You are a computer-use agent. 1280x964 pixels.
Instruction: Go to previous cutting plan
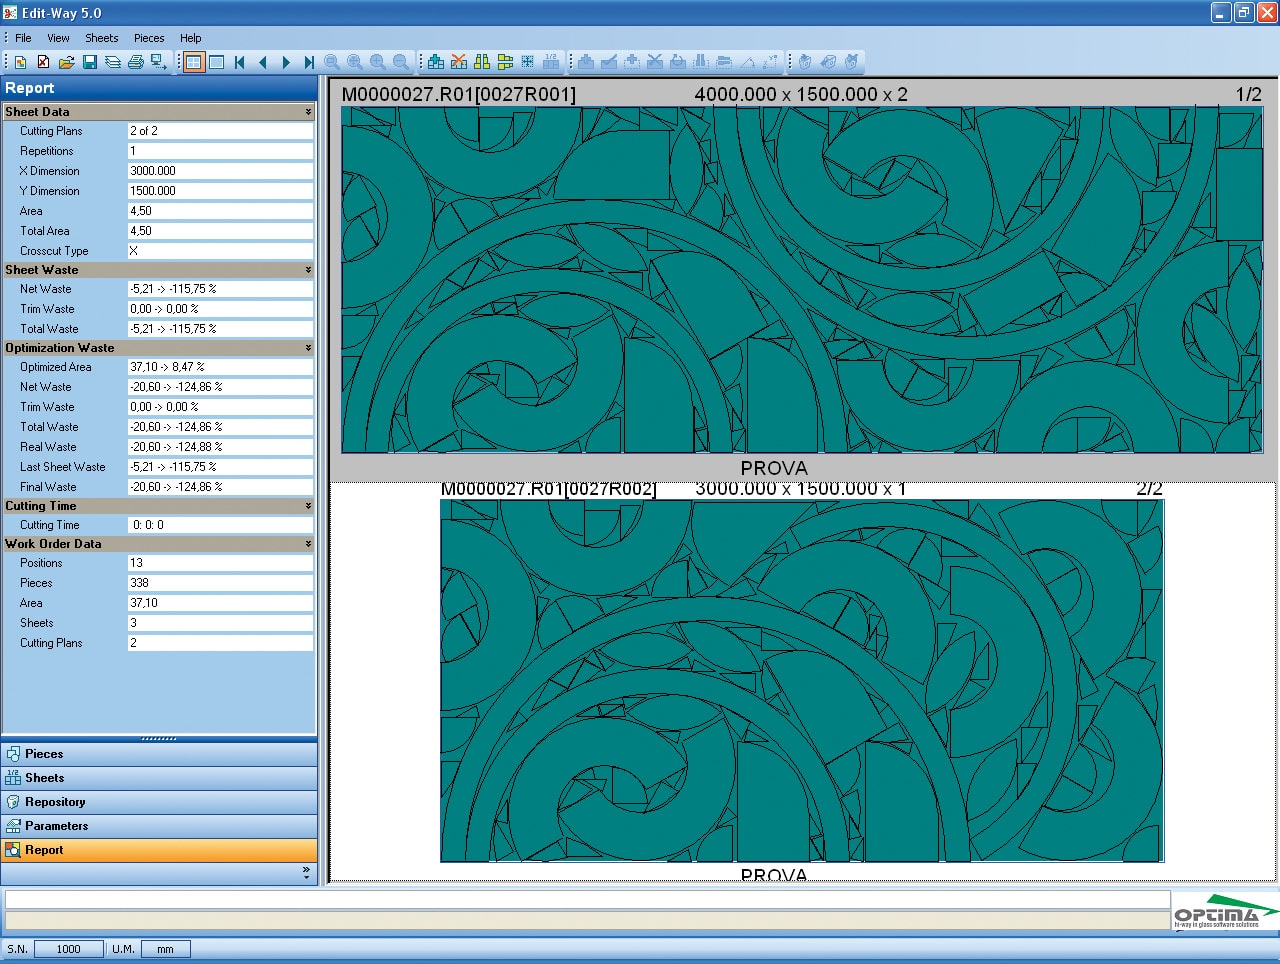(x=263, y=62)
